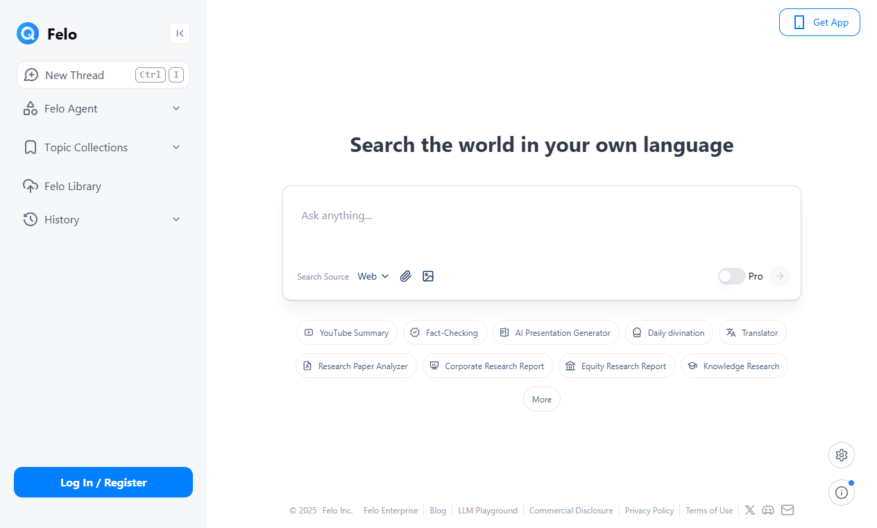Submit the query with the arrow icon
The height and width of the screenshot is (528, 877).
click(780, 276)
